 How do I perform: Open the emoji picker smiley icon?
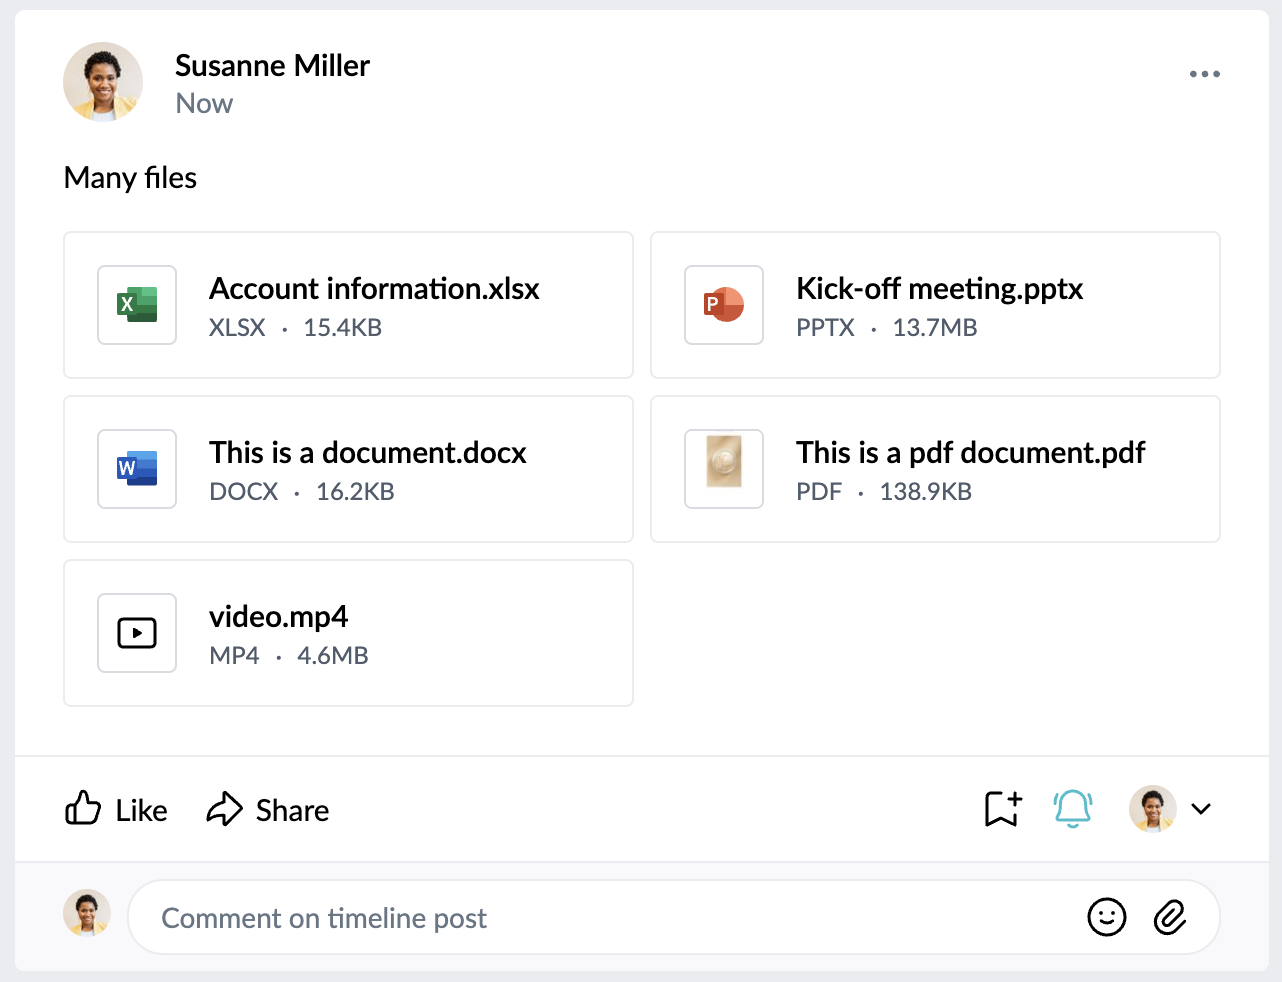tap(1107, 917)
